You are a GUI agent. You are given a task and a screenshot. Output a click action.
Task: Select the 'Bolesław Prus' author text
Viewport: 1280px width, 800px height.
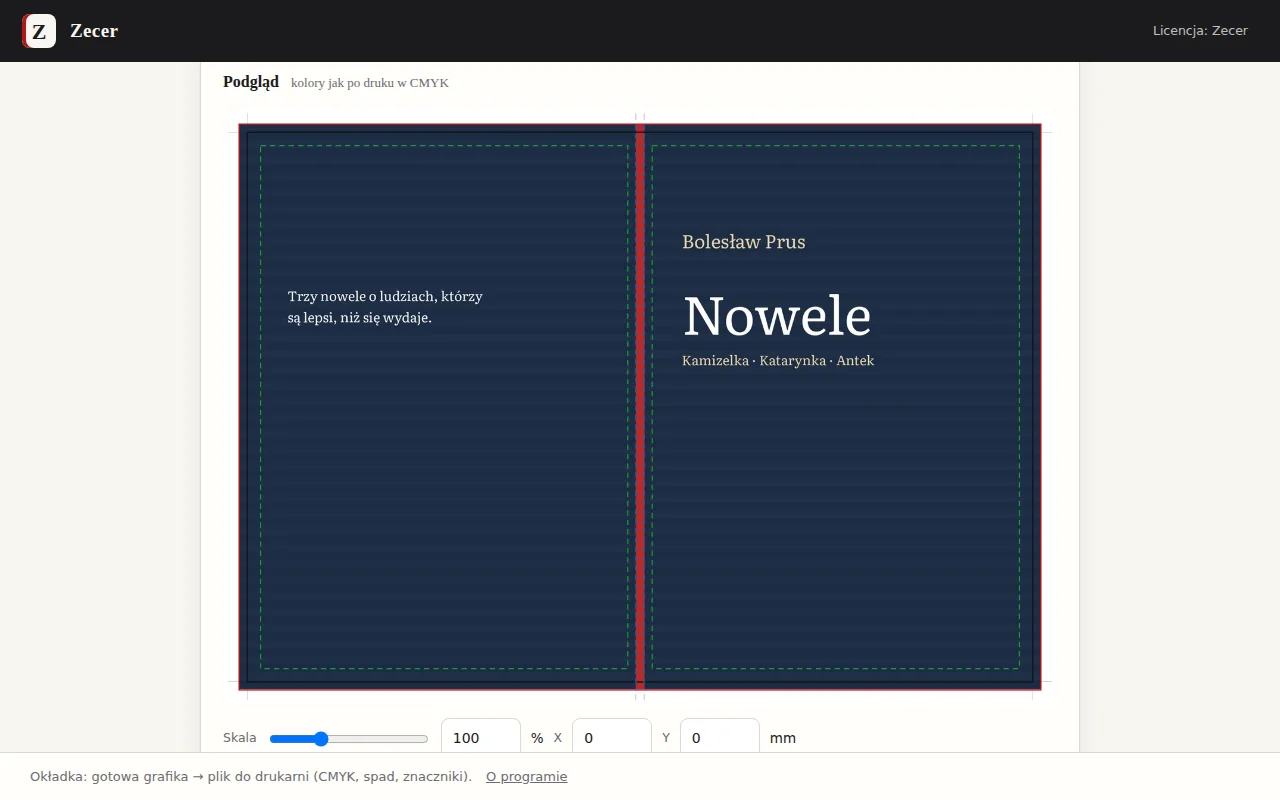(x=744, y=242)
